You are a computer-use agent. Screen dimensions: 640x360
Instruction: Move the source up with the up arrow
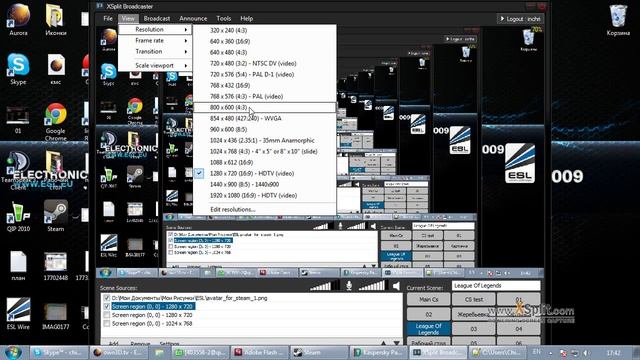383,342
